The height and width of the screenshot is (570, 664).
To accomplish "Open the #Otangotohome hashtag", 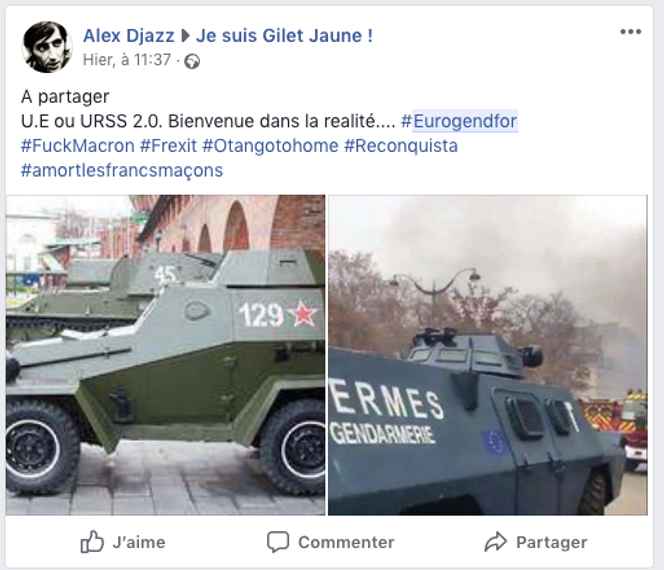I will pos(270,146).
